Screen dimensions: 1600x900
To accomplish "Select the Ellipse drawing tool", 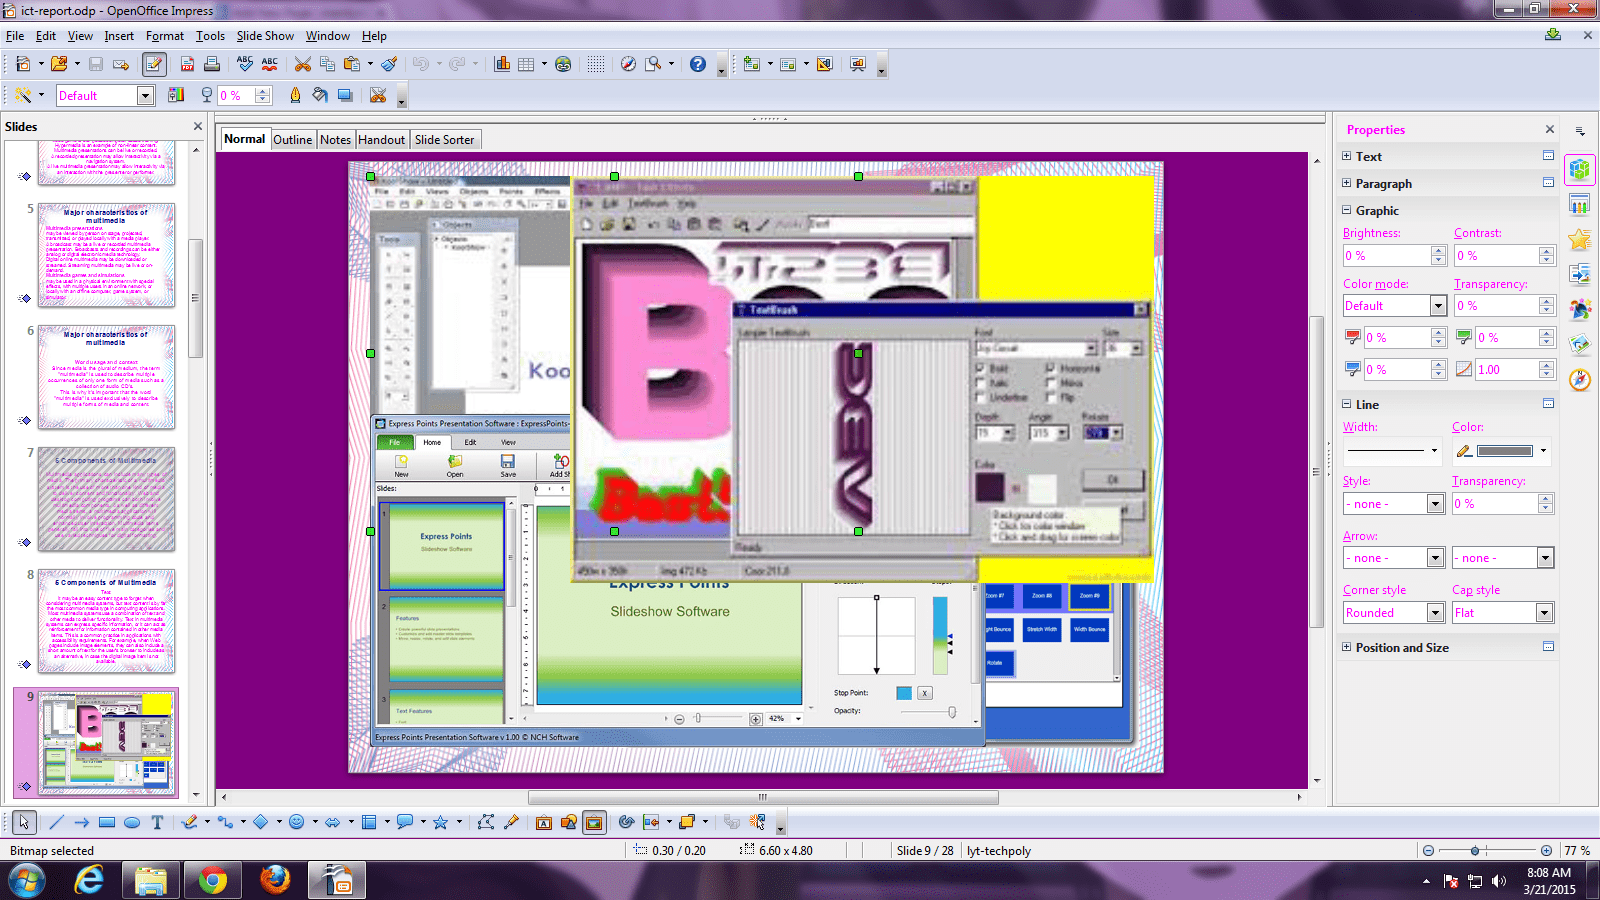I will tap(131, 822).
